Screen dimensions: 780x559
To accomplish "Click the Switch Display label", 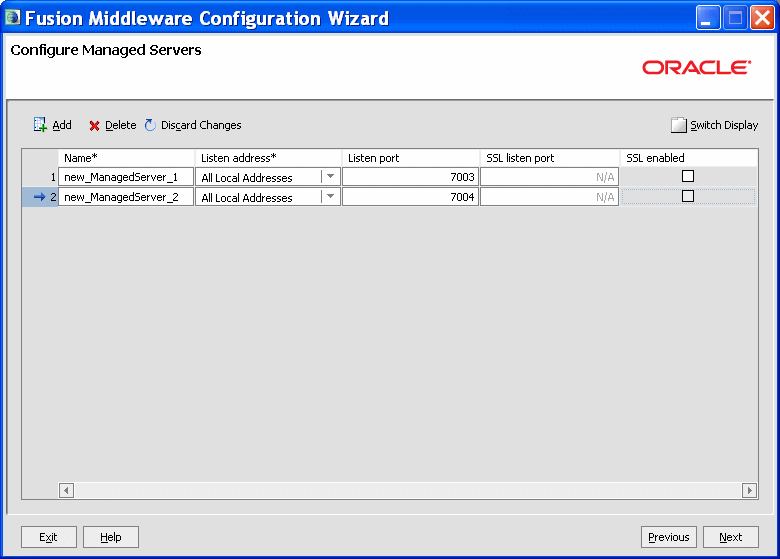I will [724, 125].
